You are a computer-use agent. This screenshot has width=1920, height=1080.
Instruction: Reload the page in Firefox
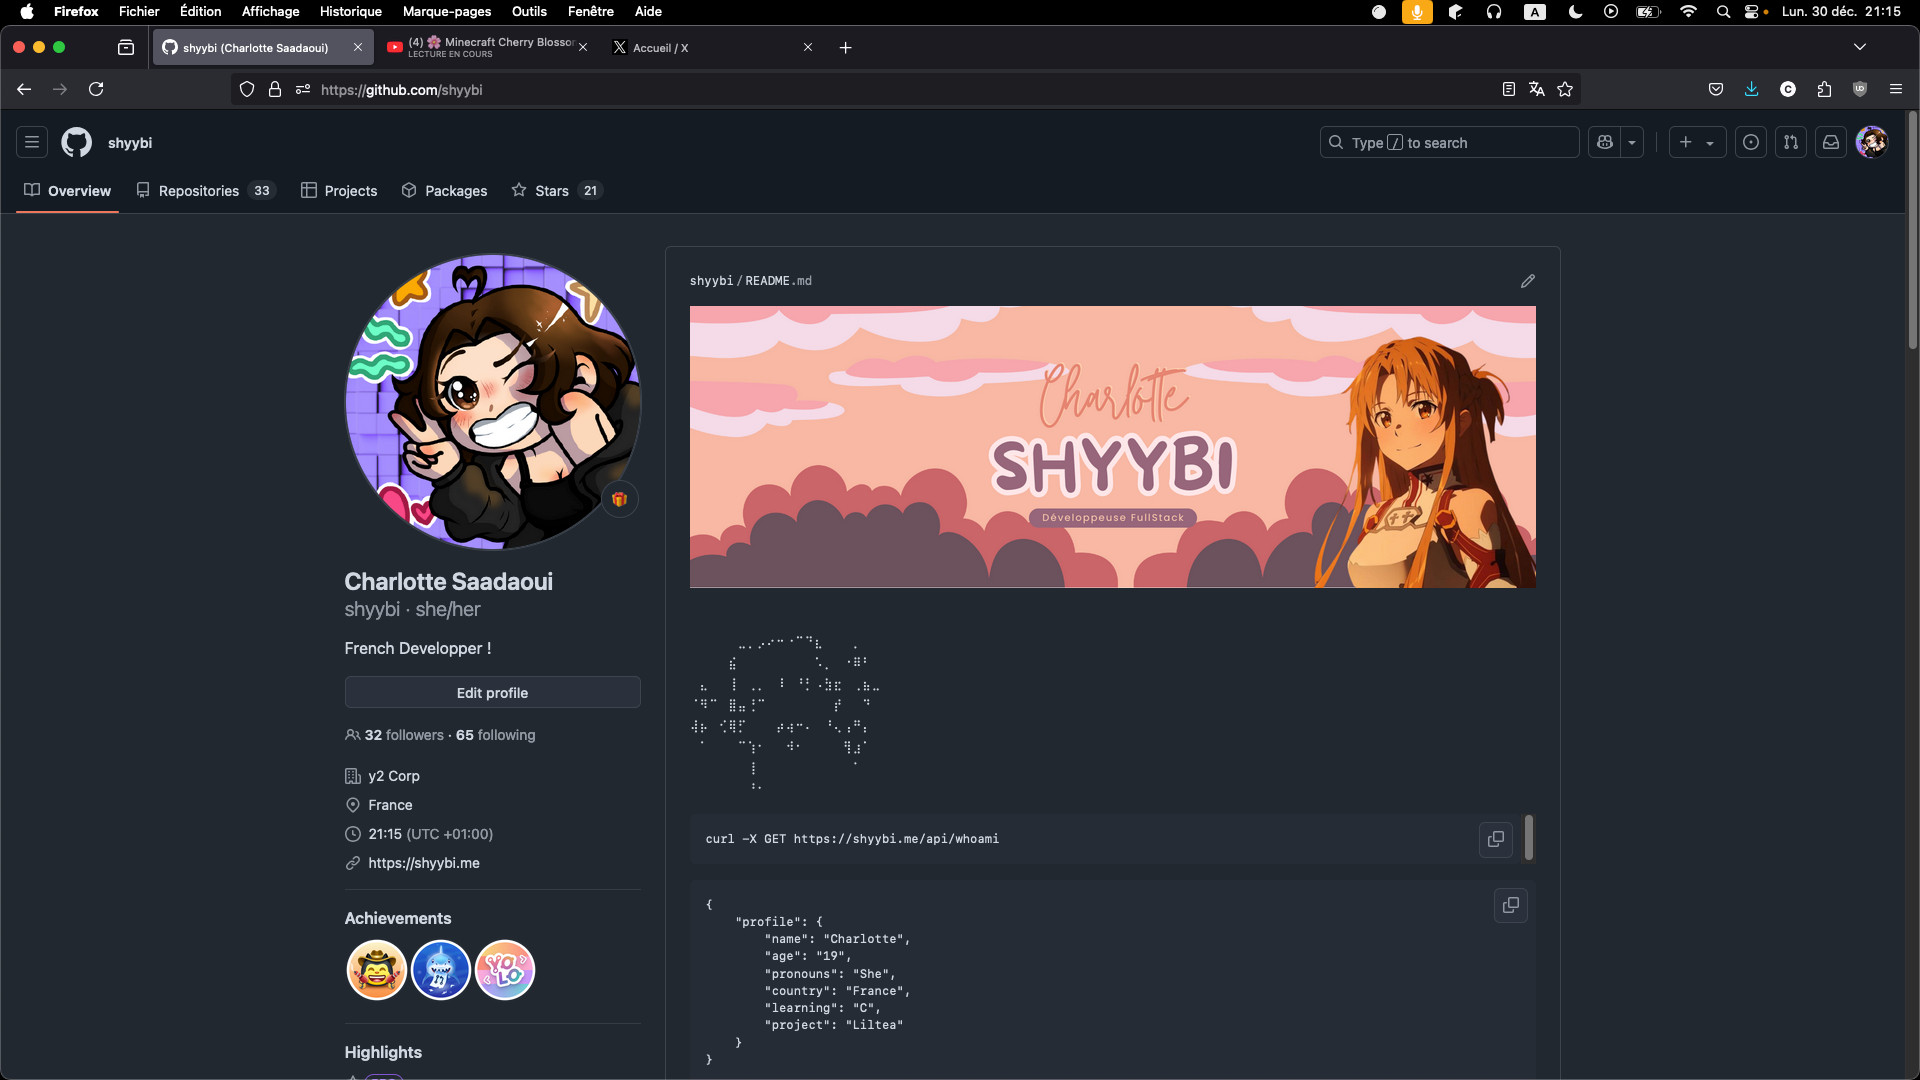point(96,90)
